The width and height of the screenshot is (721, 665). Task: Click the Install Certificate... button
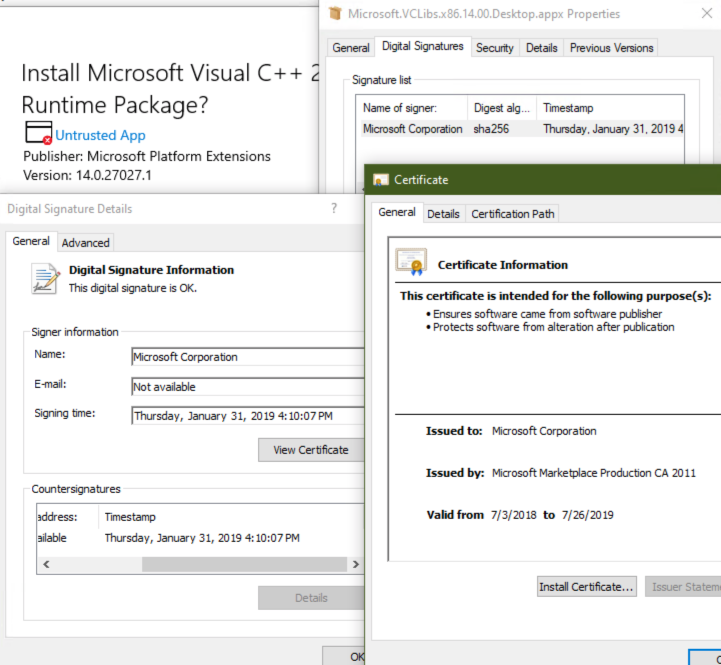[587, 587]
